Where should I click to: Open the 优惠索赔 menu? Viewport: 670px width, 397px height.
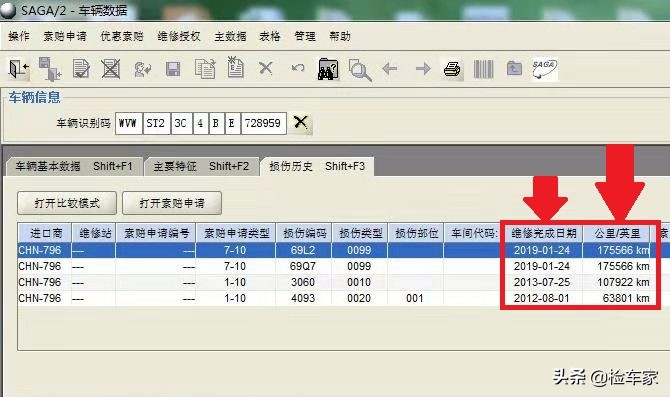(x=122, y=36)
